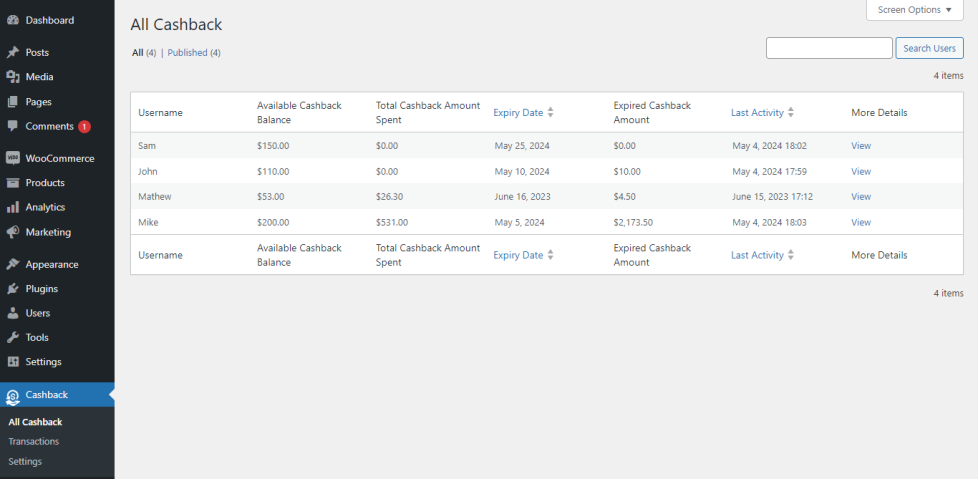Select the WooCommerce icon in sidebar
978x479 pixels.
(13, 158)
